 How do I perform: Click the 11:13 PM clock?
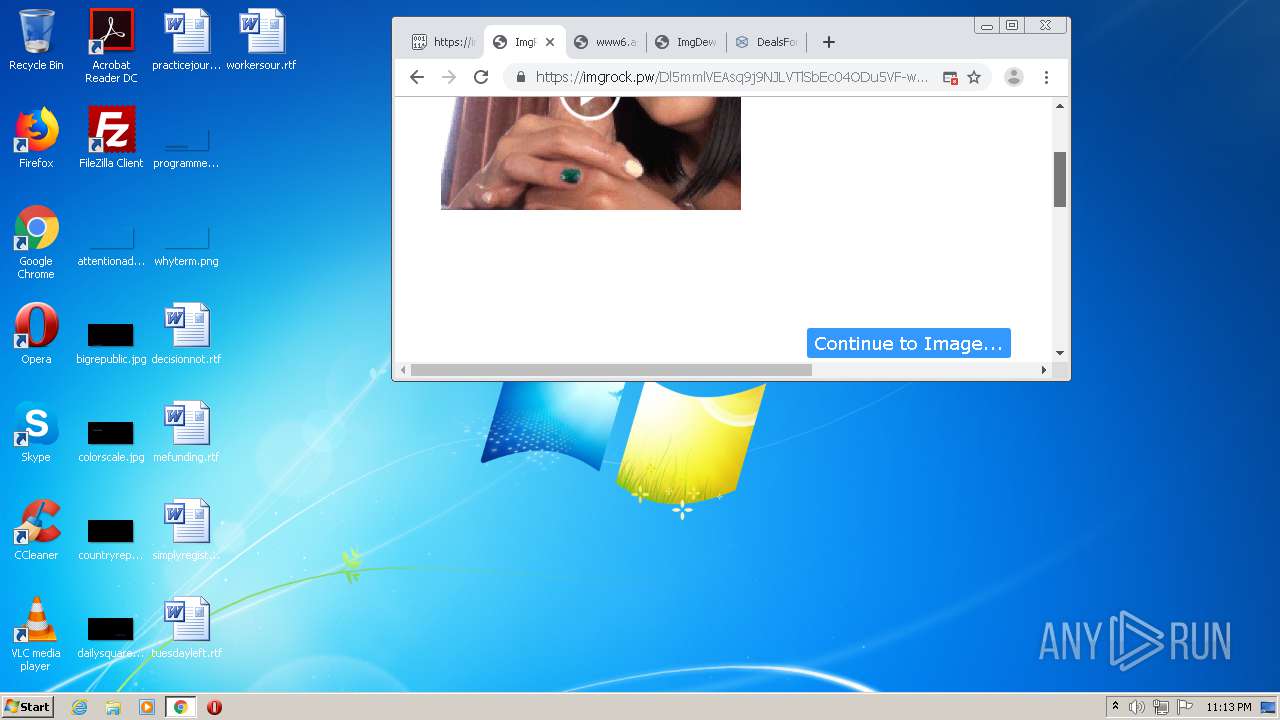click(x=1229, y=707)
